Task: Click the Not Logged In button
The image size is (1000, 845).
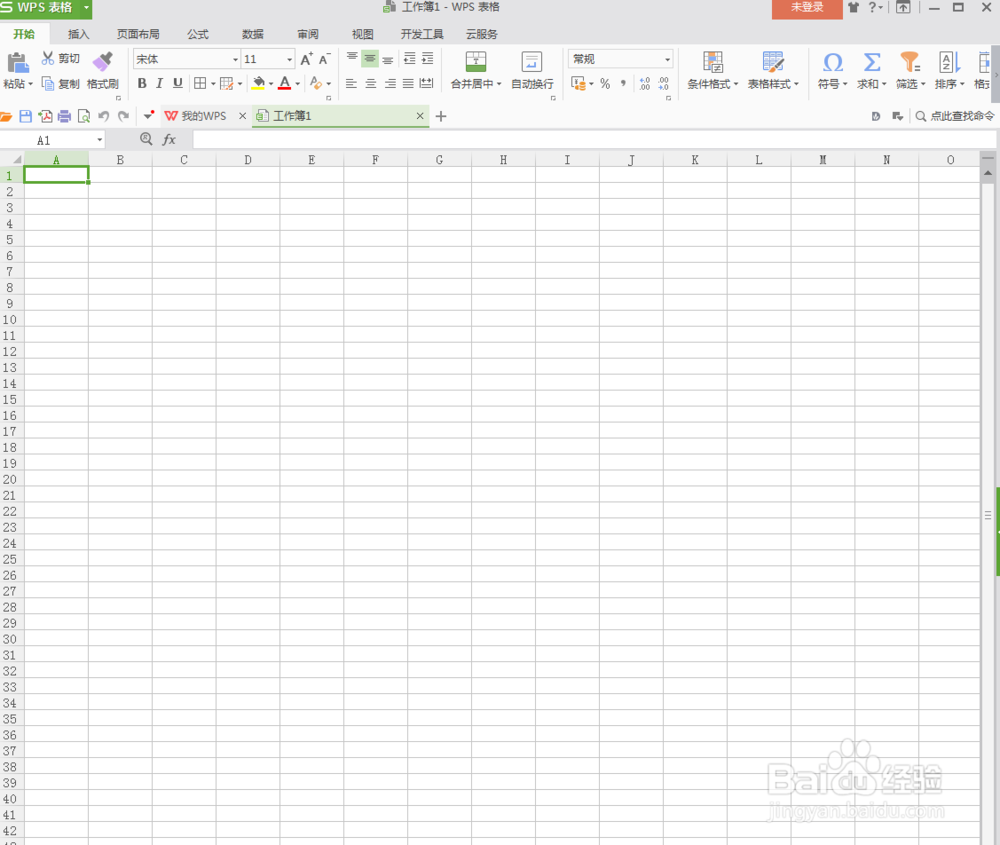Action: 807,8
